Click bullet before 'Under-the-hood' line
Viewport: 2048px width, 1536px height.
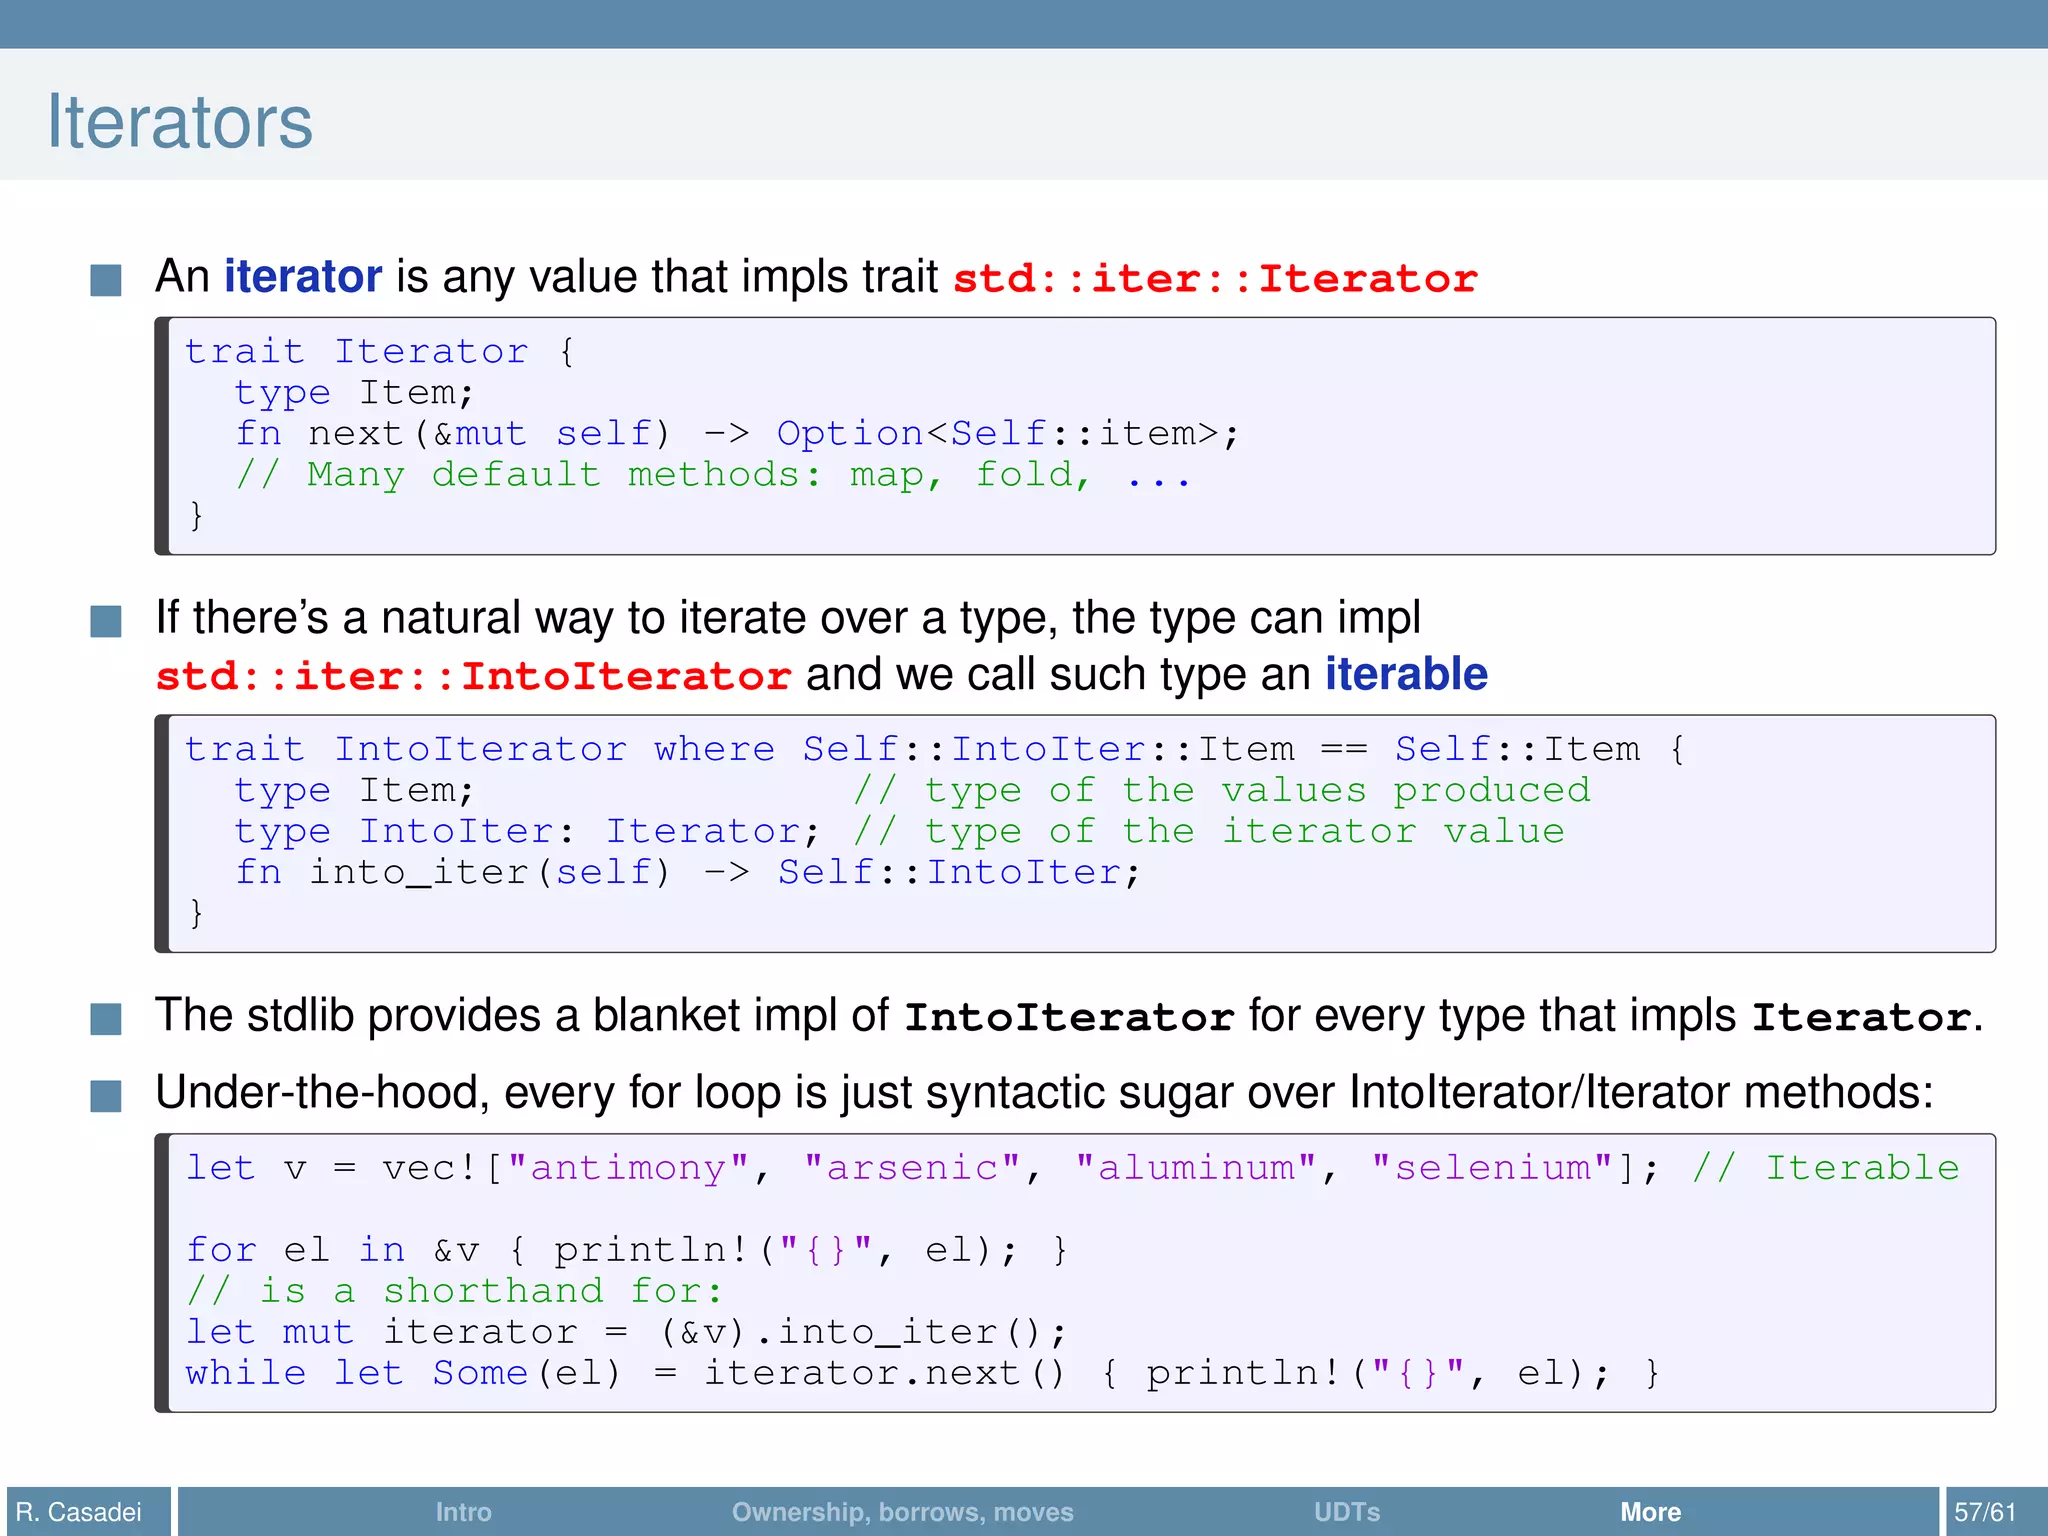pos(106,1096)
